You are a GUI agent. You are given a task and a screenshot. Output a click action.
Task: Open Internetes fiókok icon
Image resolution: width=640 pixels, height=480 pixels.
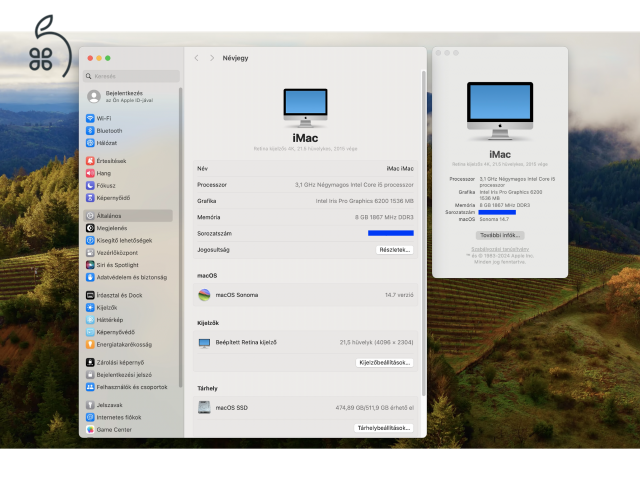point(90,417)
